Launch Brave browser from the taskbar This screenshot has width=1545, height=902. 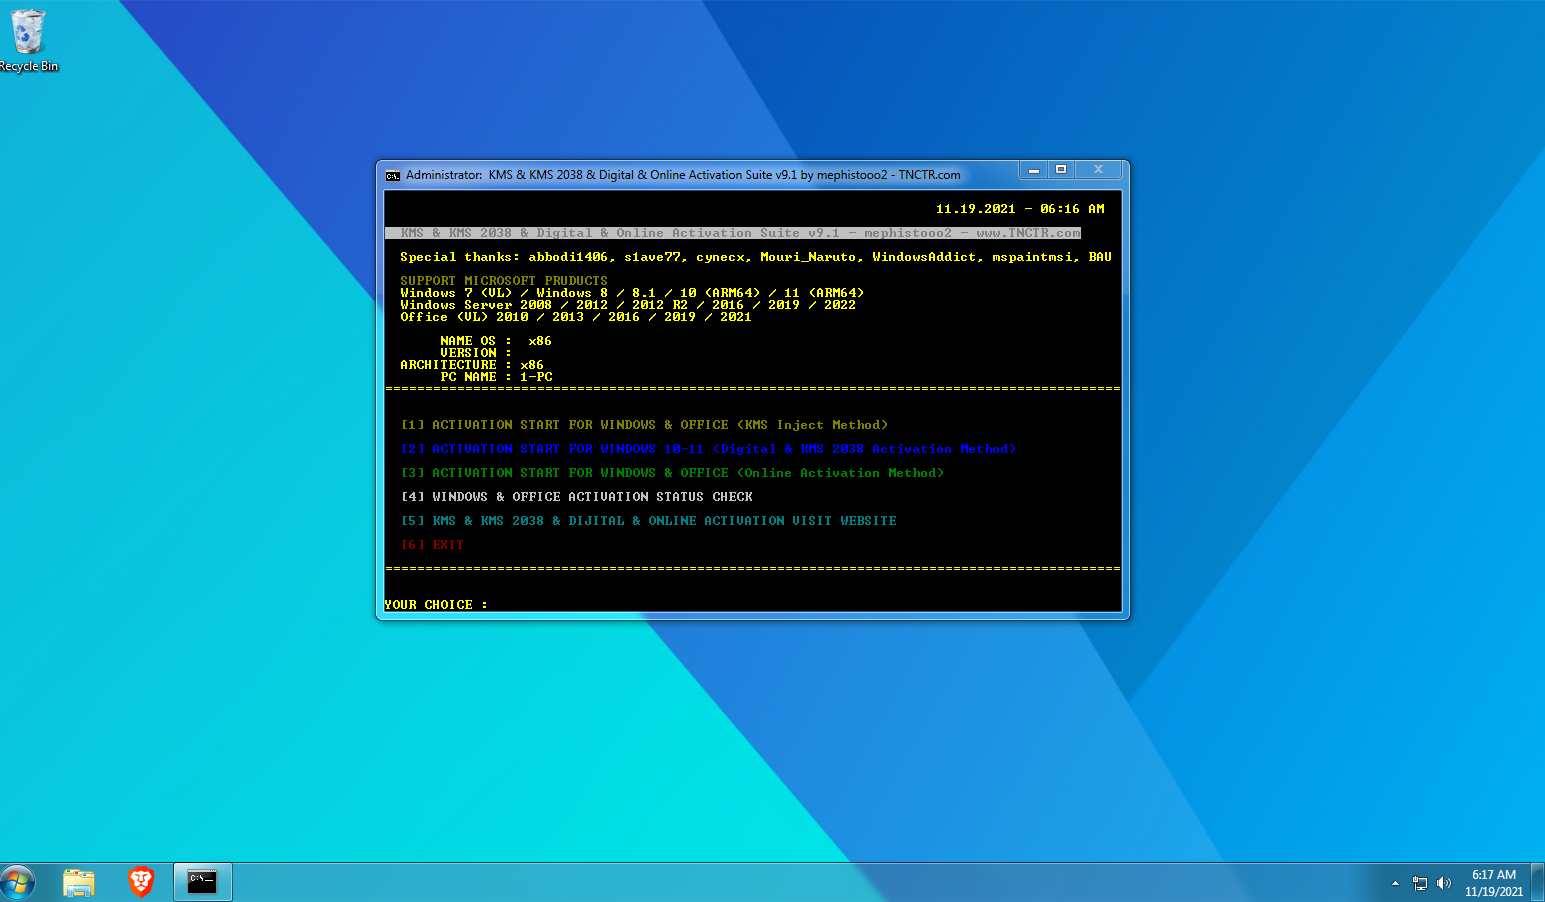tap(141, 882)
